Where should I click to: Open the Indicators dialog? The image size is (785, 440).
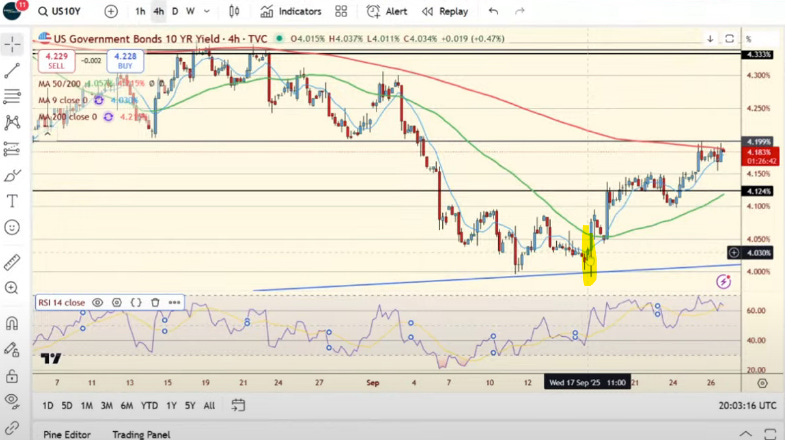point(291,11)
